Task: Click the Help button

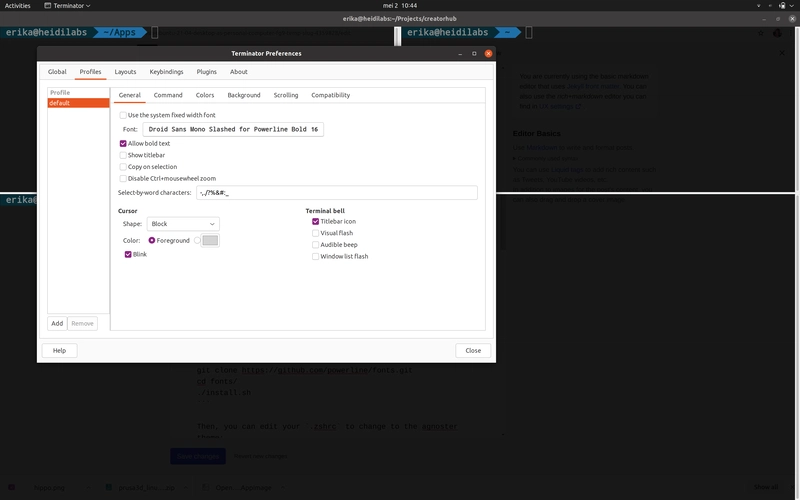Action: [59, 351]
